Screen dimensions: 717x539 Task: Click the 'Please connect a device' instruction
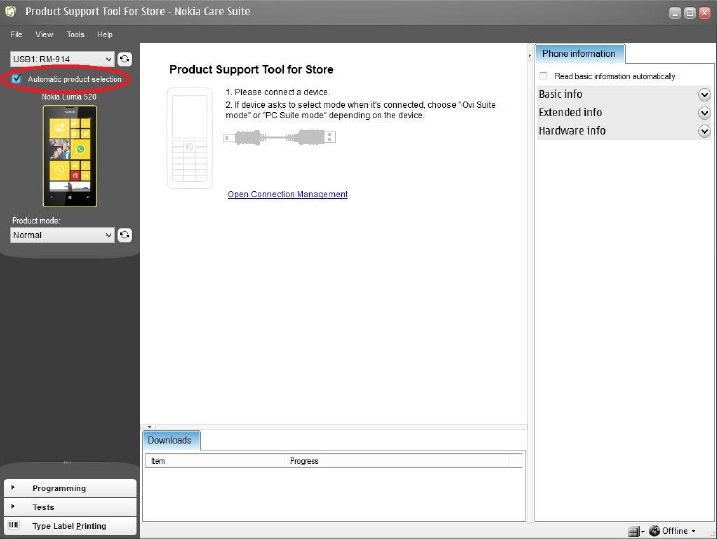(277, 92)
